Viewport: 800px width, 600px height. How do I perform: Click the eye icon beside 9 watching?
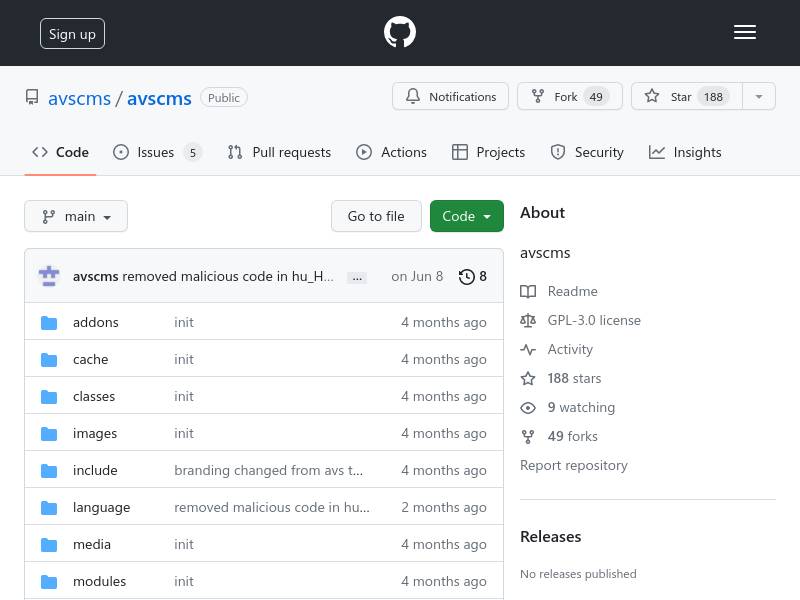(528, 408)
